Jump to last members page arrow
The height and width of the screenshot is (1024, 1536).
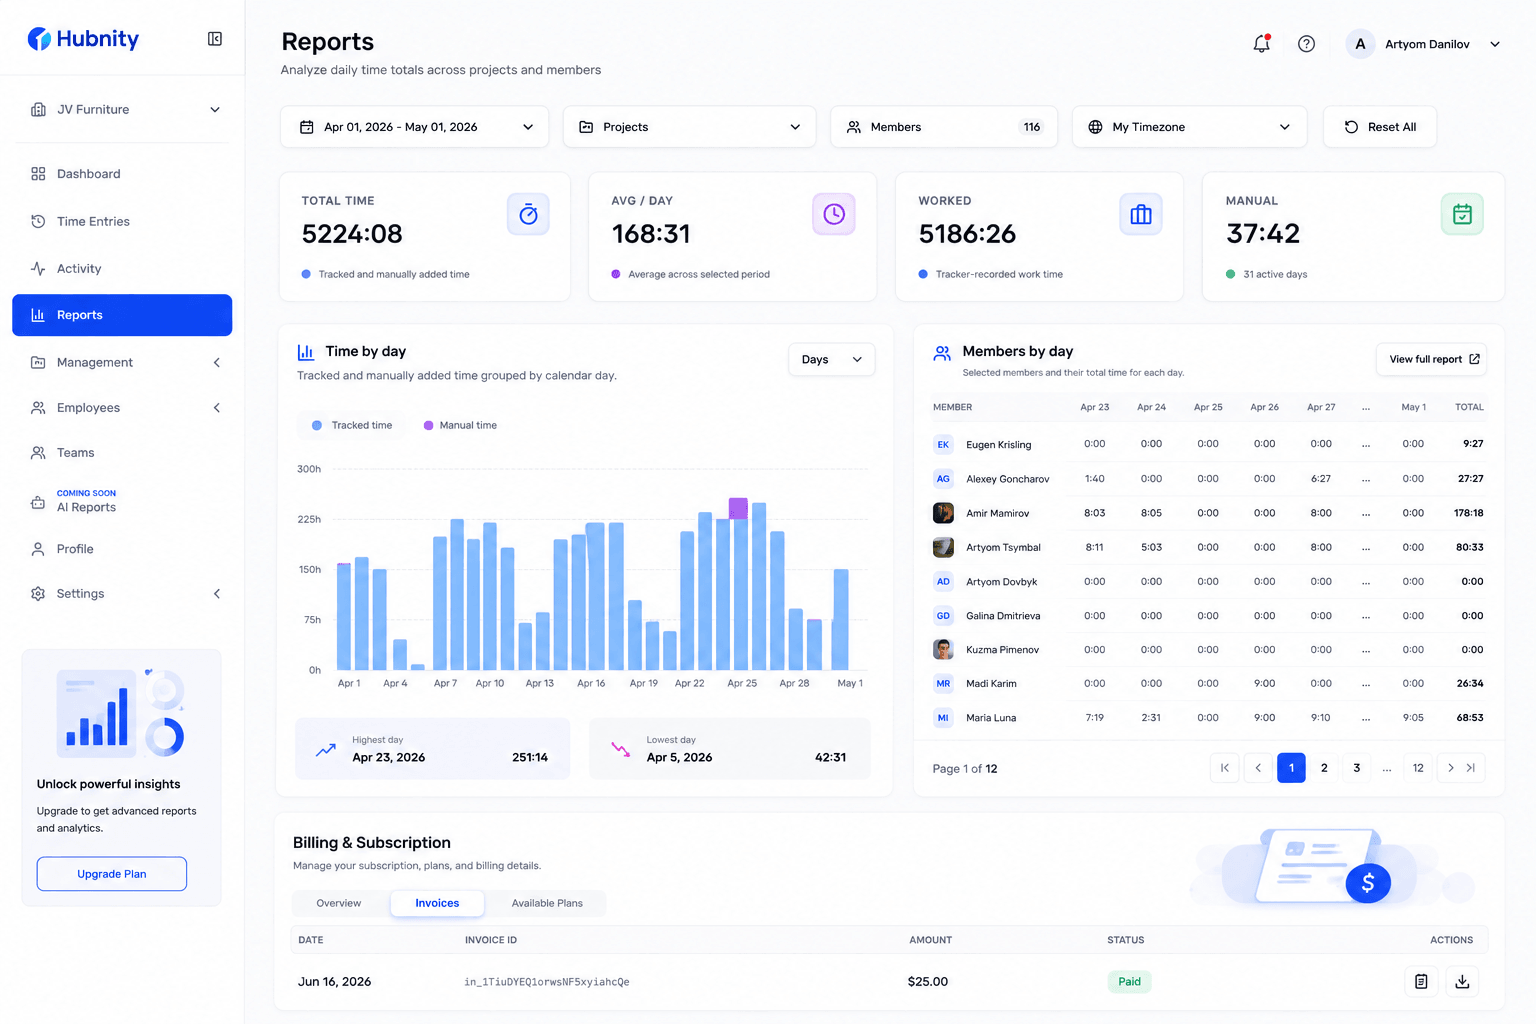[x=1471, y=768]
